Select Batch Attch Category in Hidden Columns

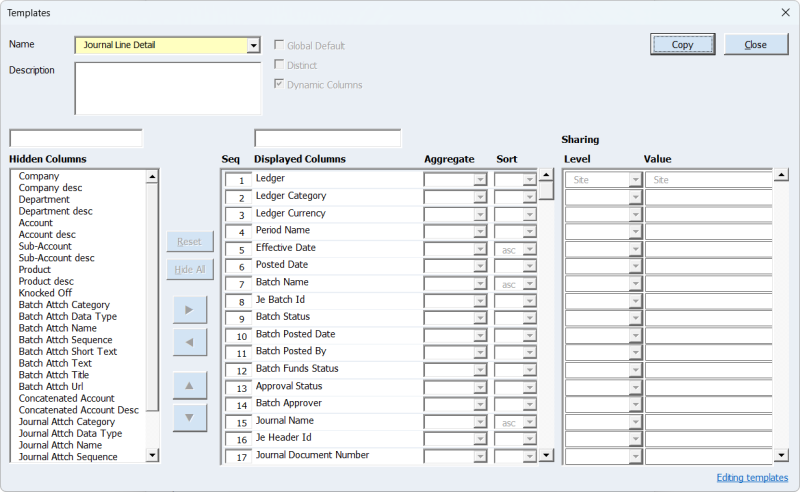(64, 305)
